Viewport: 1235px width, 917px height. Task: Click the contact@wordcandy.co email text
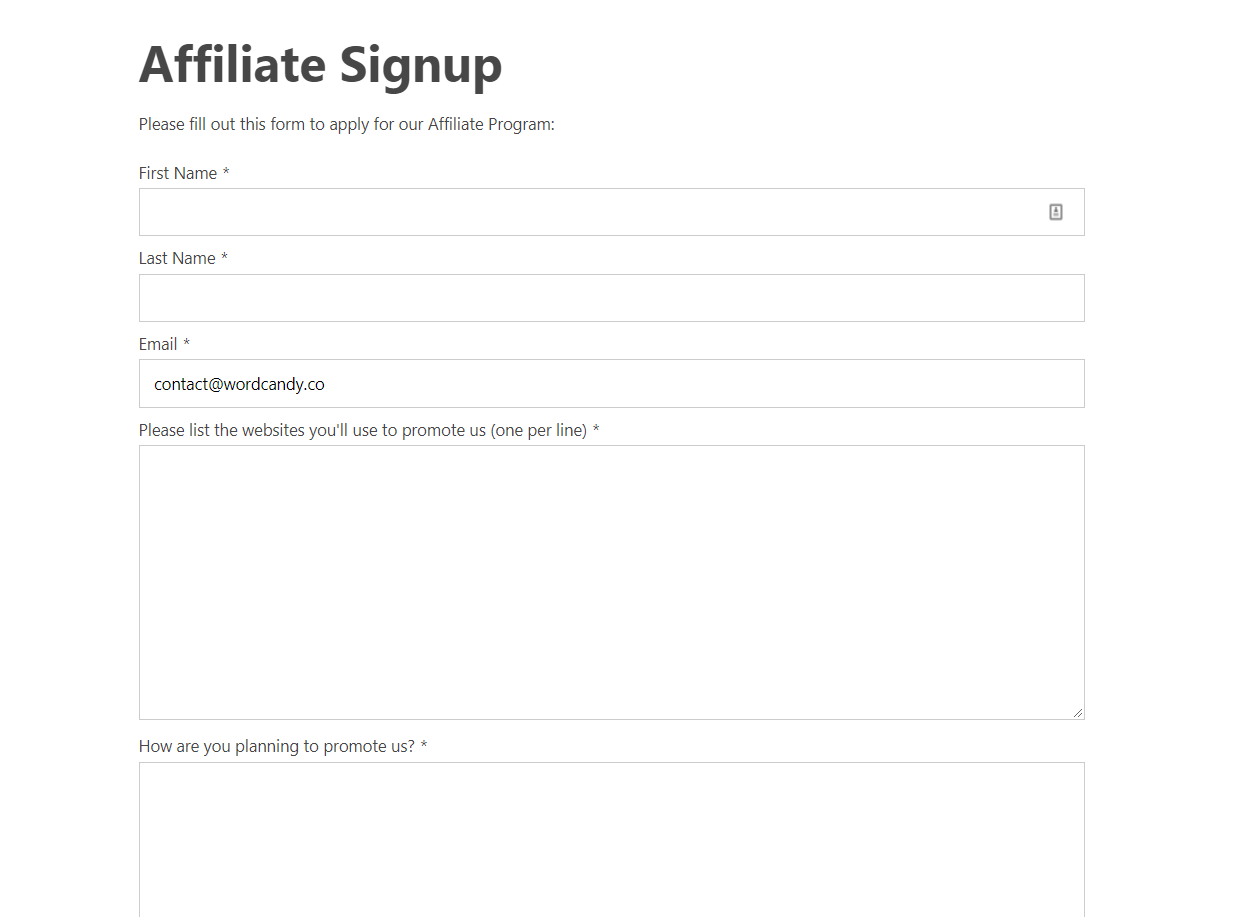coord(239,384)
